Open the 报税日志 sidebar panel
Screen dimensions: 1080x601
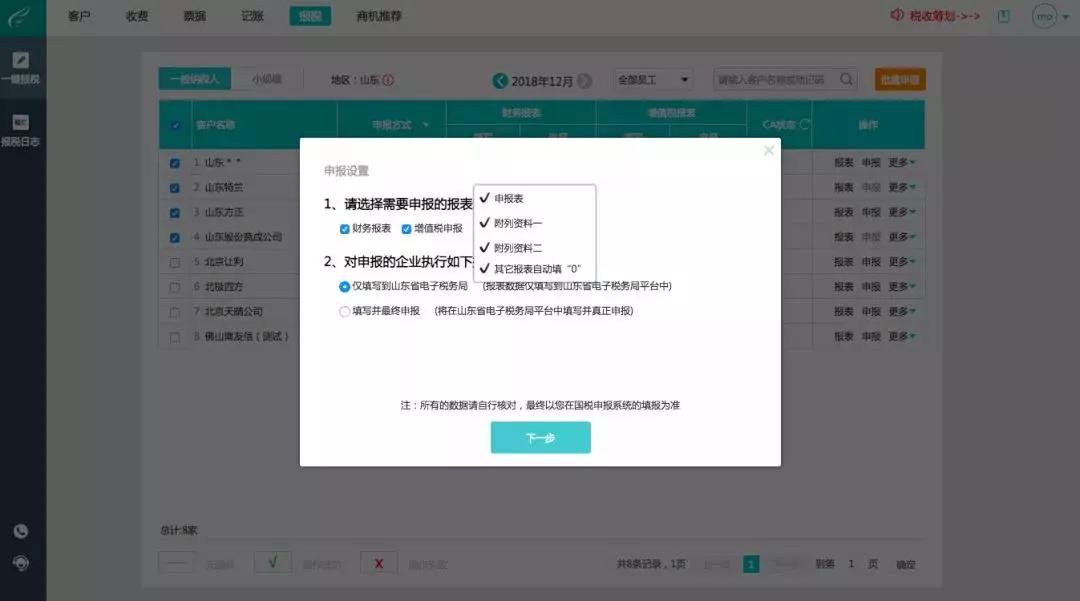[x=21, y=128]
